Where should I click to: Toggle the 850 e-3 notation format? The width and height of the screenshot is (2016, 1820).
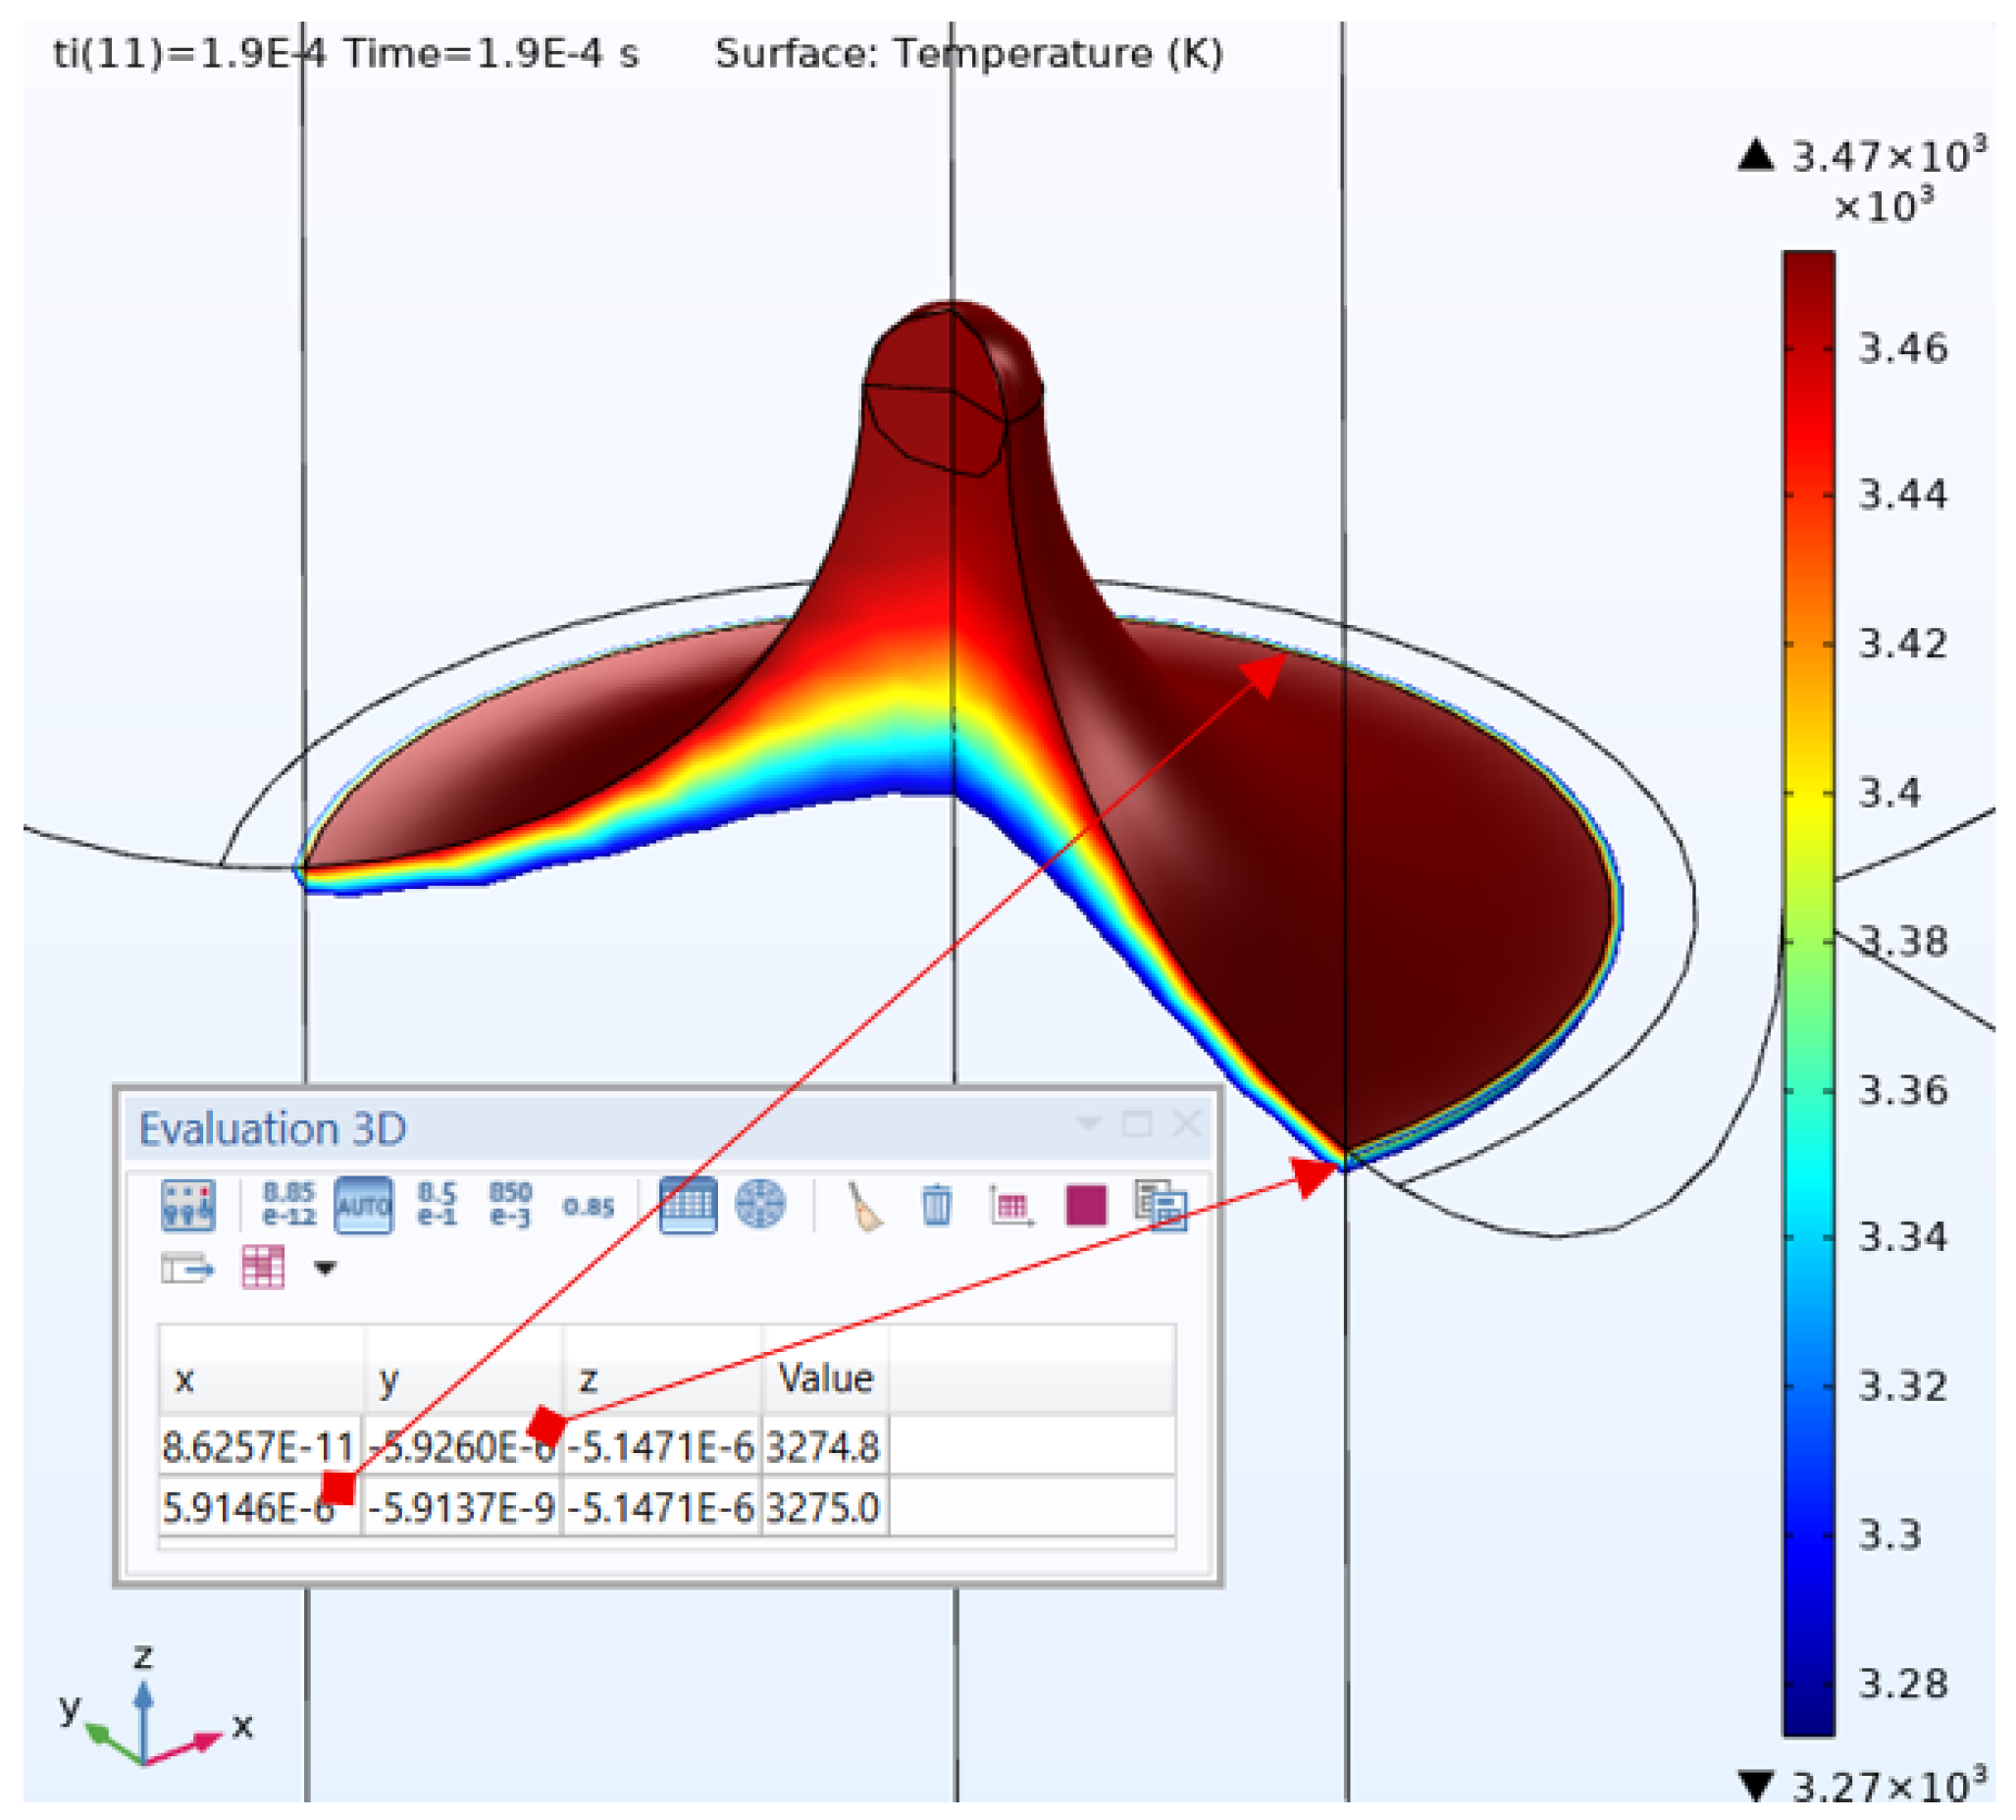tap(510, 1203)
